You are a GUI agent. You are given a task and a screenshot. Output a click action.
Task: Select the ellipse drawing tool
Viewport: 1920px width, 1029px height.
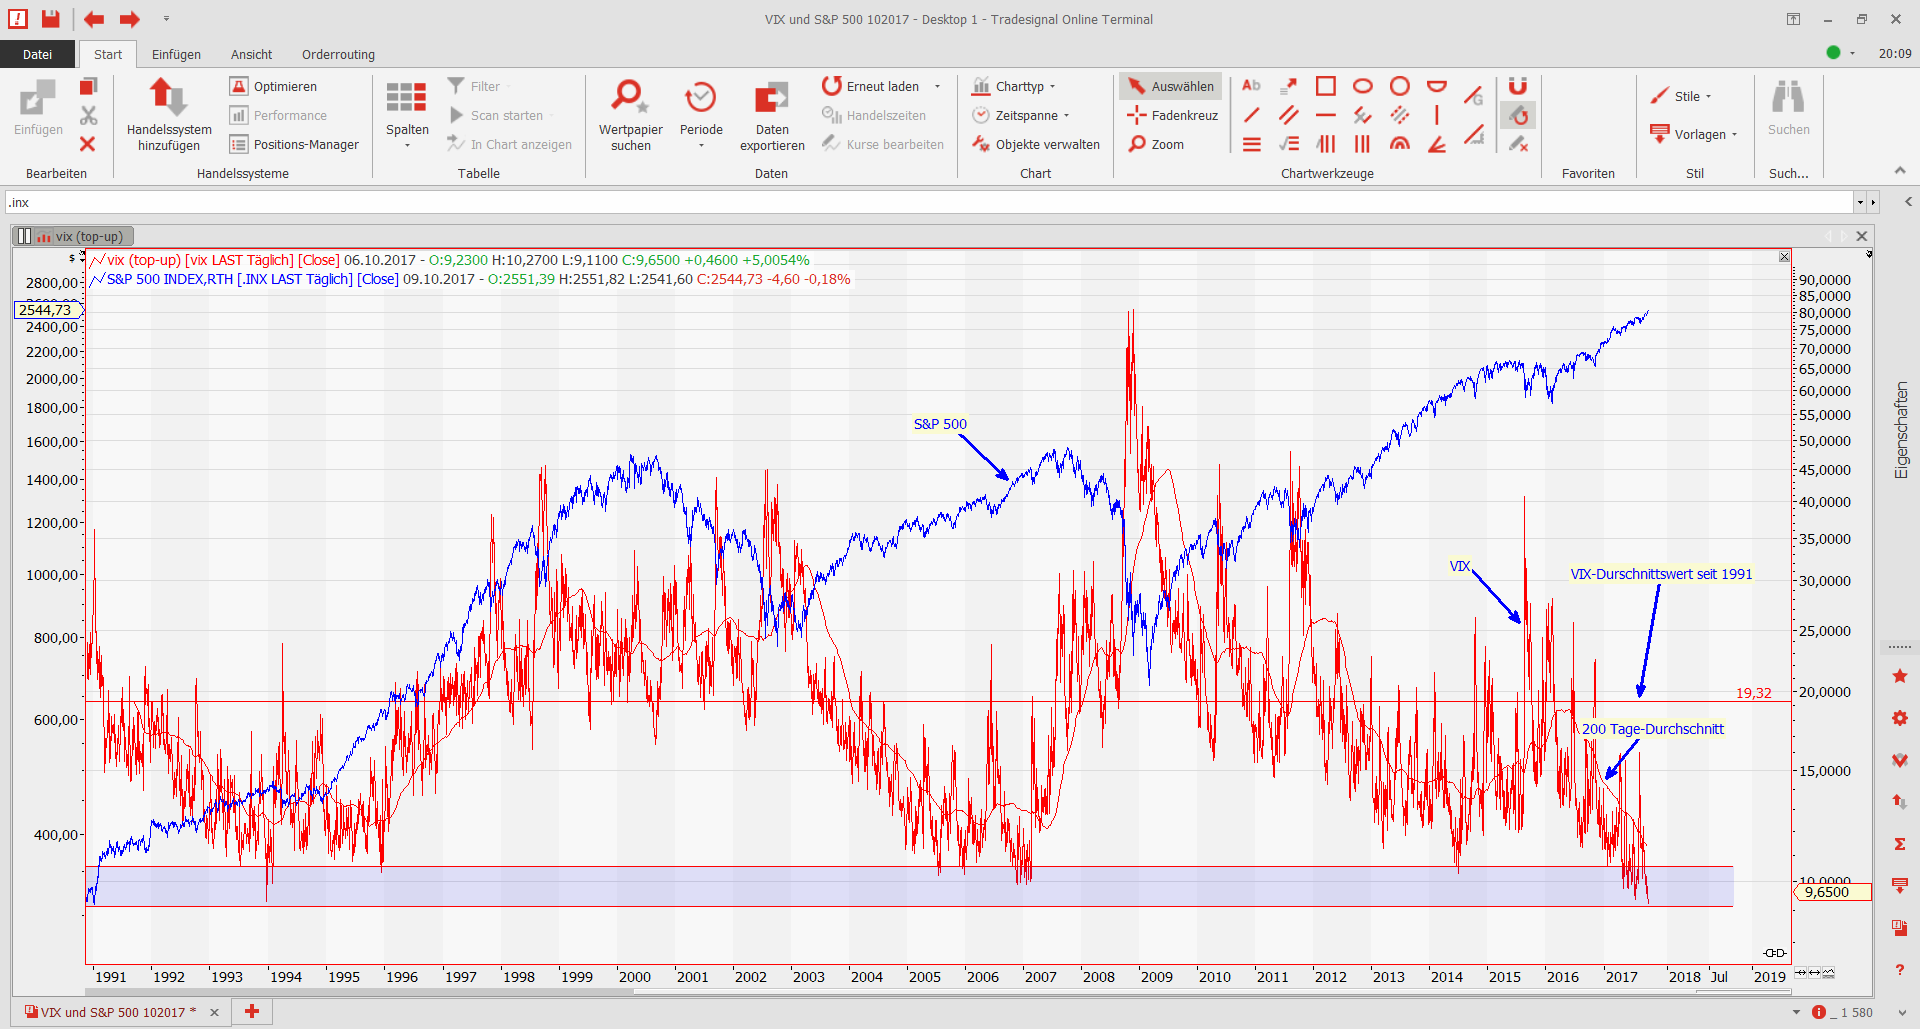point(1362,86)
